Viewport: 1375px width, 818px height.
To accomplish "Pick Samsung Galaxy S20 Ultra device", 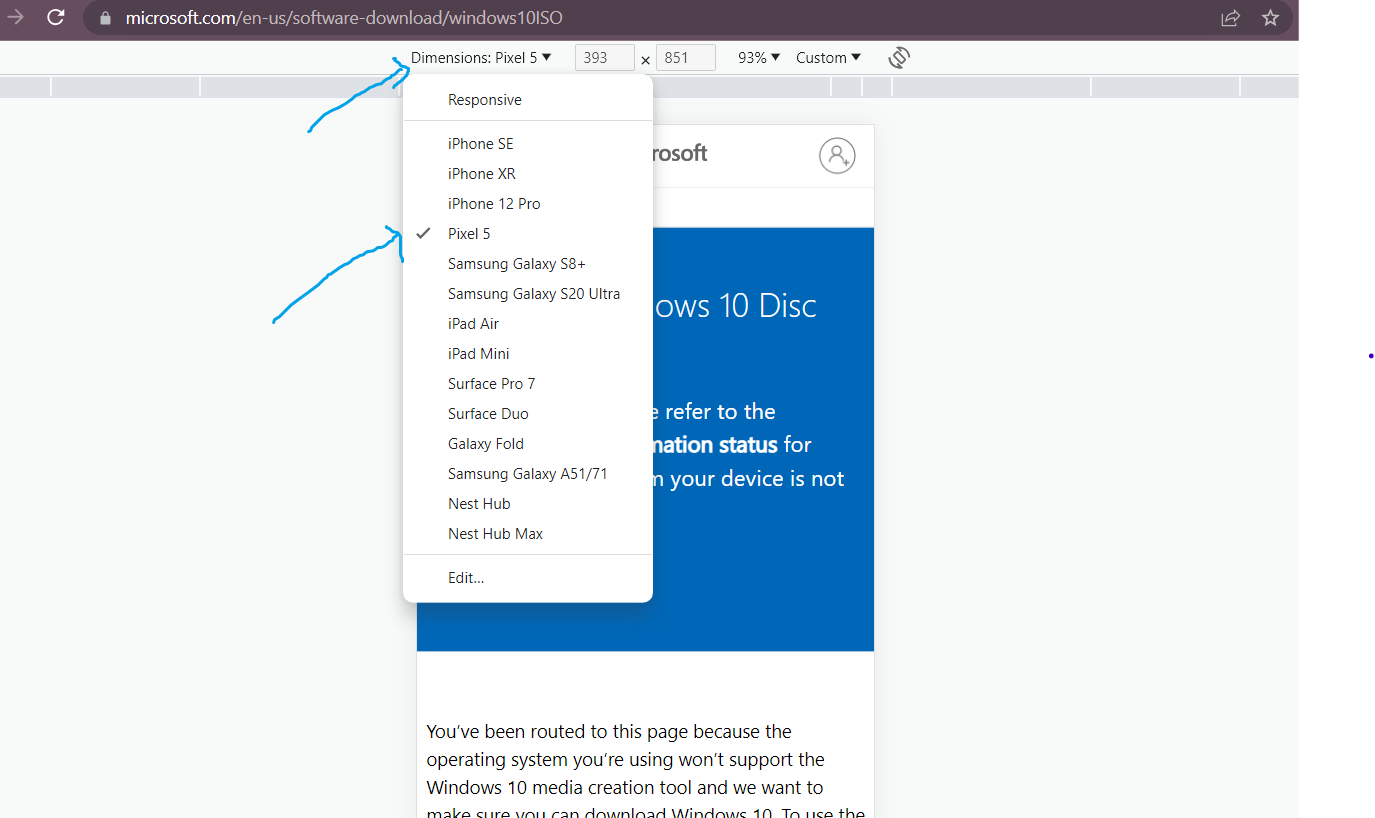I will click(528, 294).
